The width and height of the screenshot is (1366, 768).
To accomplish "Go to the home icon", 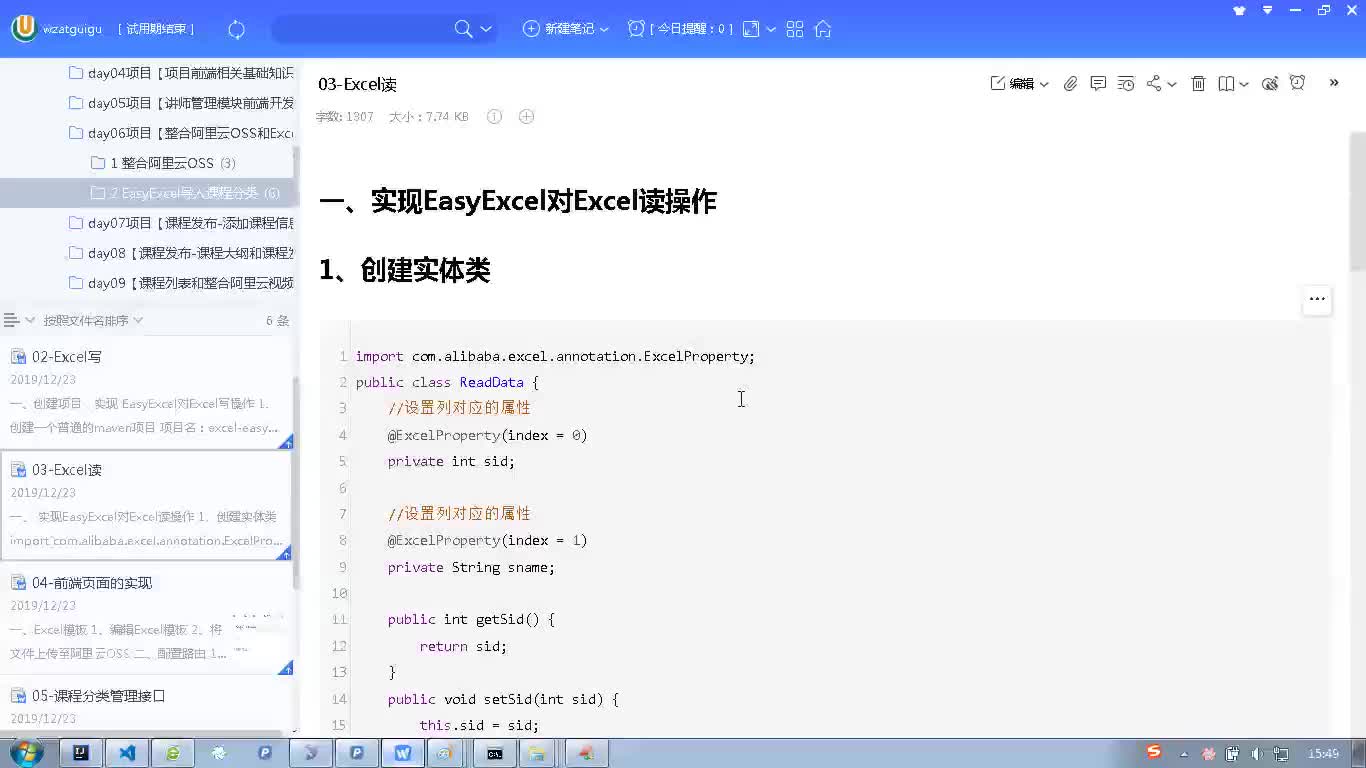I will [823, 29].
